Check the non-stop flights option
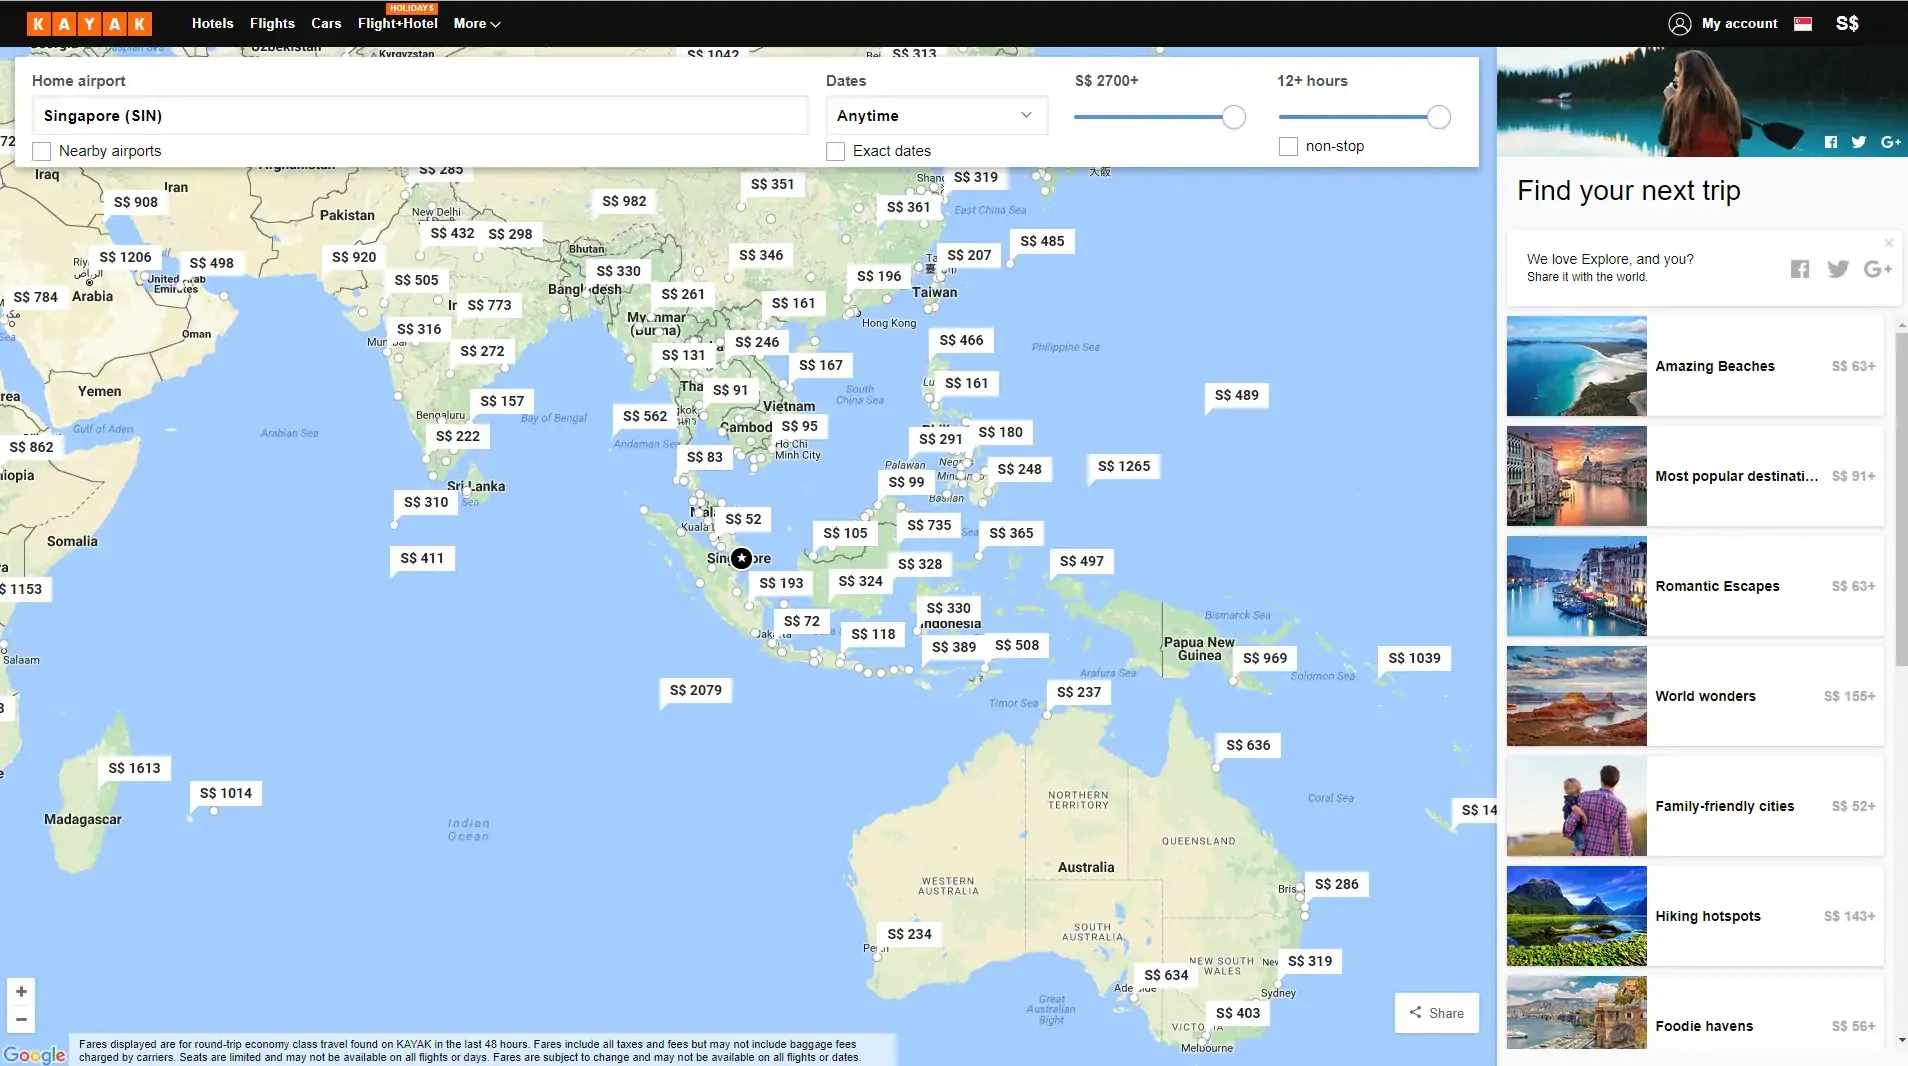The height and width of the screenshot is (1066, 1908). point(1288,146)
